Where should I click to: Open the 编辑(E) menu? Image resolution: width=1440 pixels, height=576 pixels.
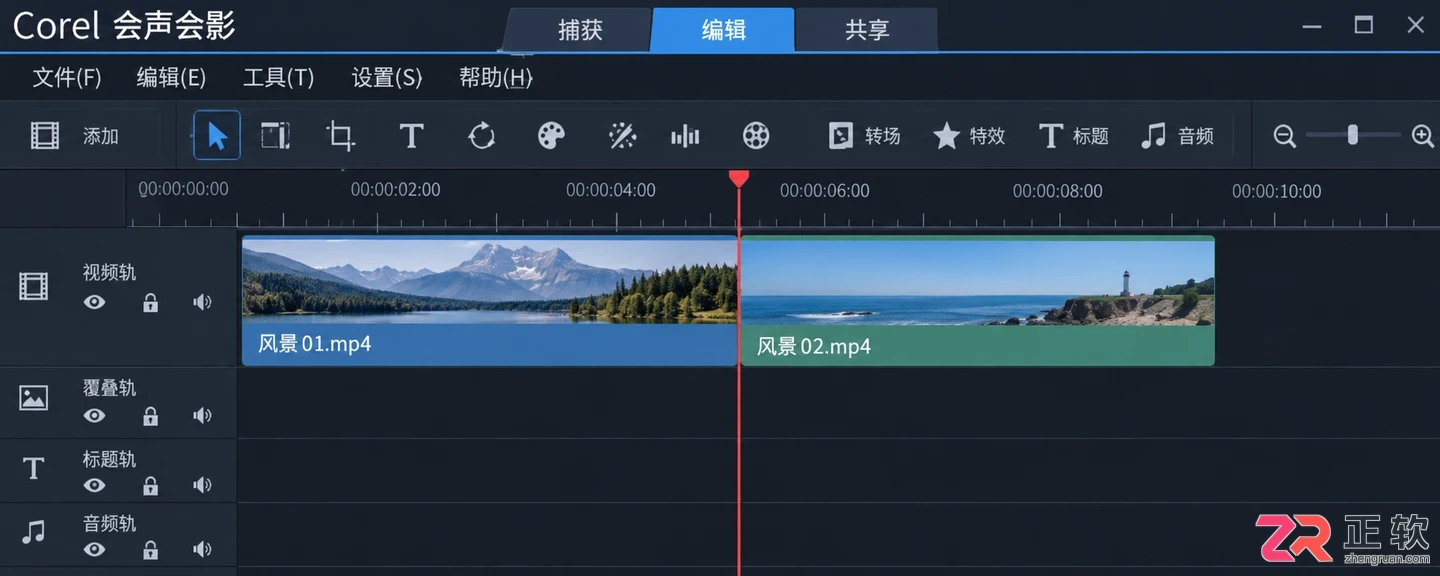pyautogui.click(x=171, y=78)
